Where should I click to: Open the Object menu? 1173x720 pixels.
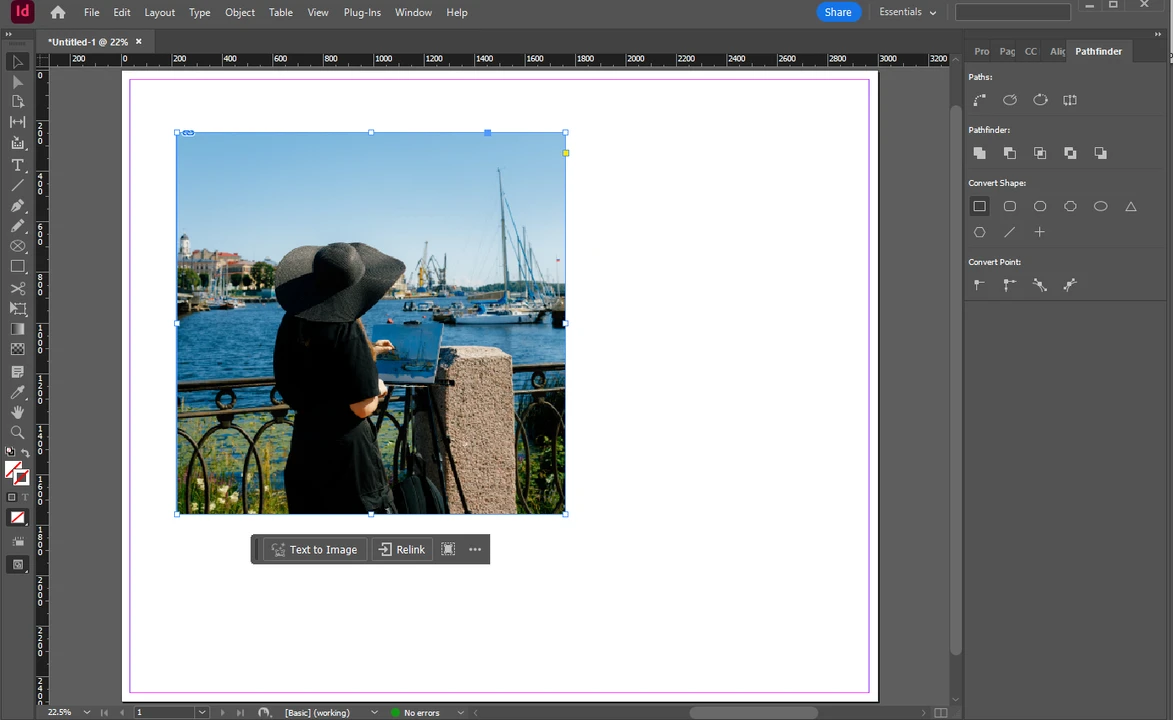coord(239,13)
